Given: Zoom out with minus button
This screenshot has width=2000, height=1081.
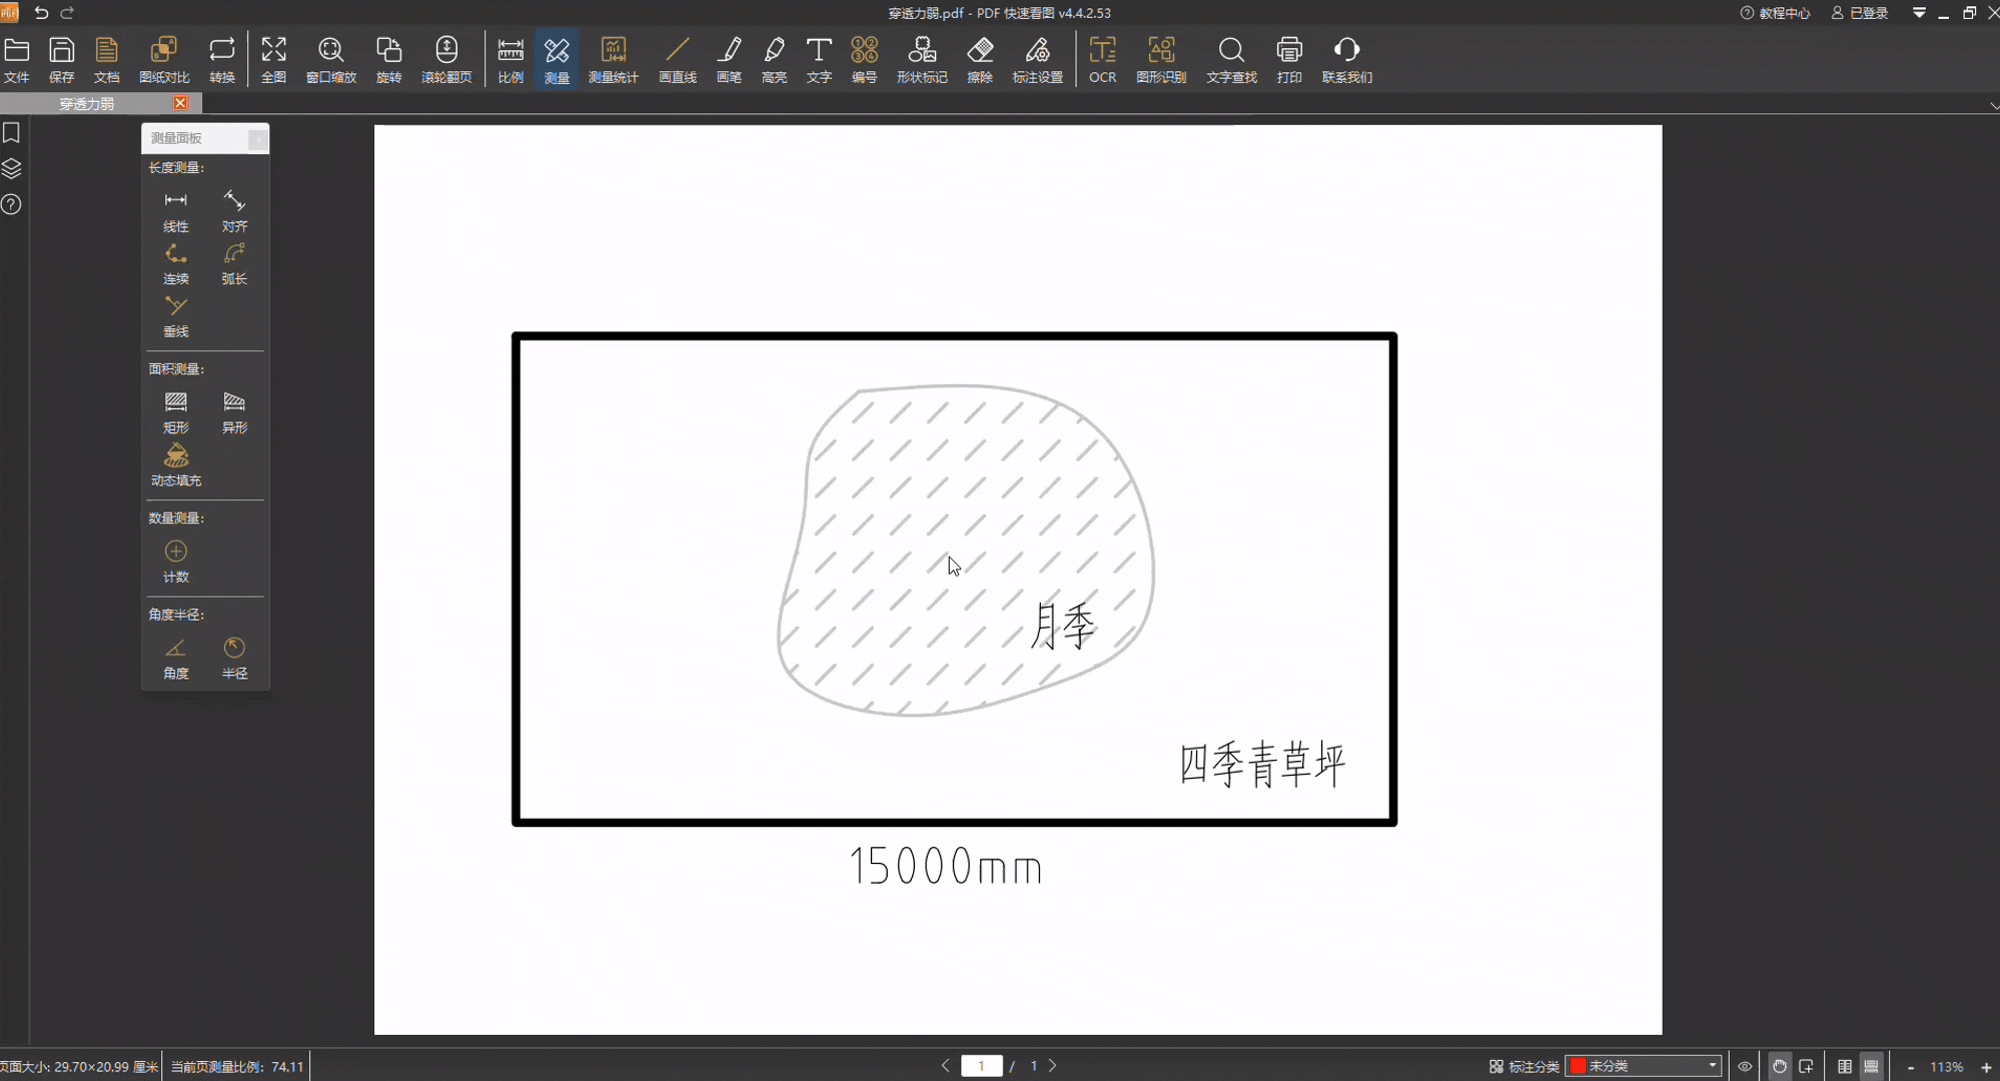Looking at the screenshot, I should [x=1911, y=1068].
